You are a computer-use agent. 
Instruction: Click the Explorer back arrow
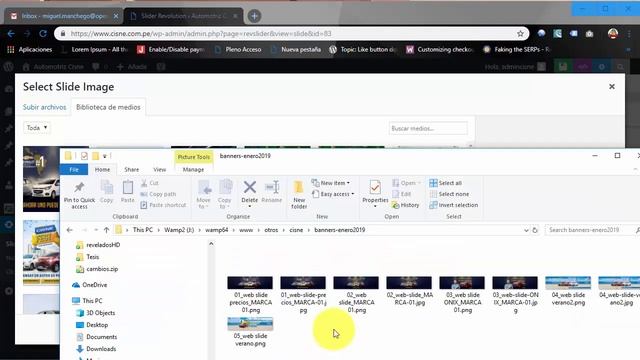[69, 230]
